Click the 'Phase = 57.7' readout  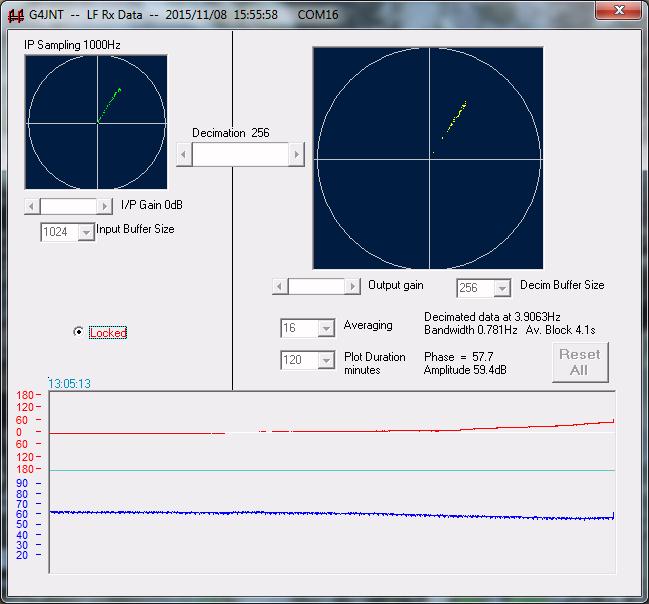tap(459, 357)
